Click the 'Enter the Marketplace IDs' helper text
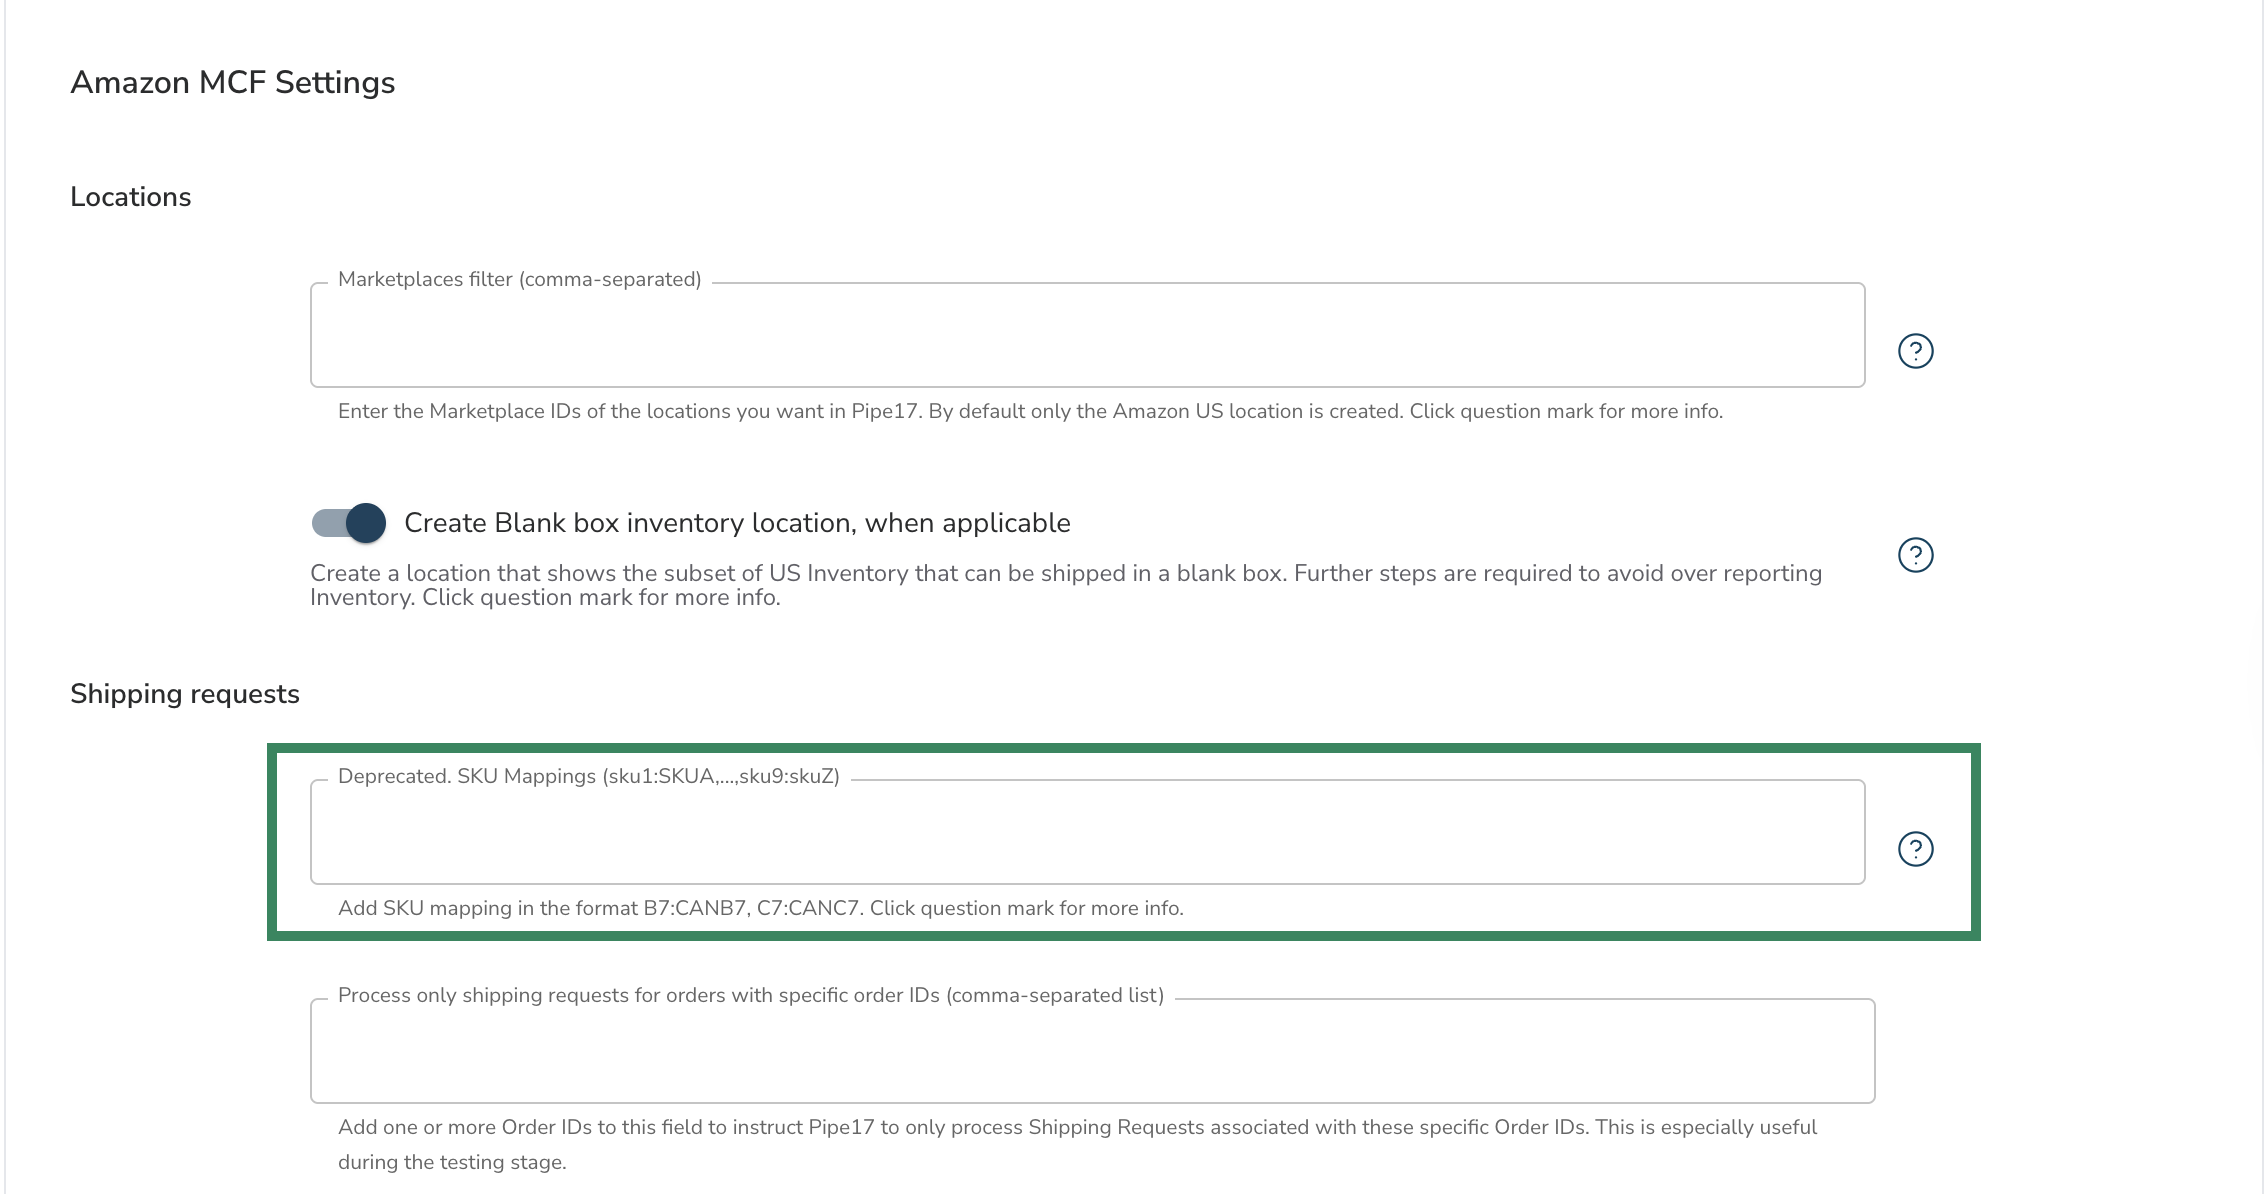 pyautogui.click(x=1030, y=411)
